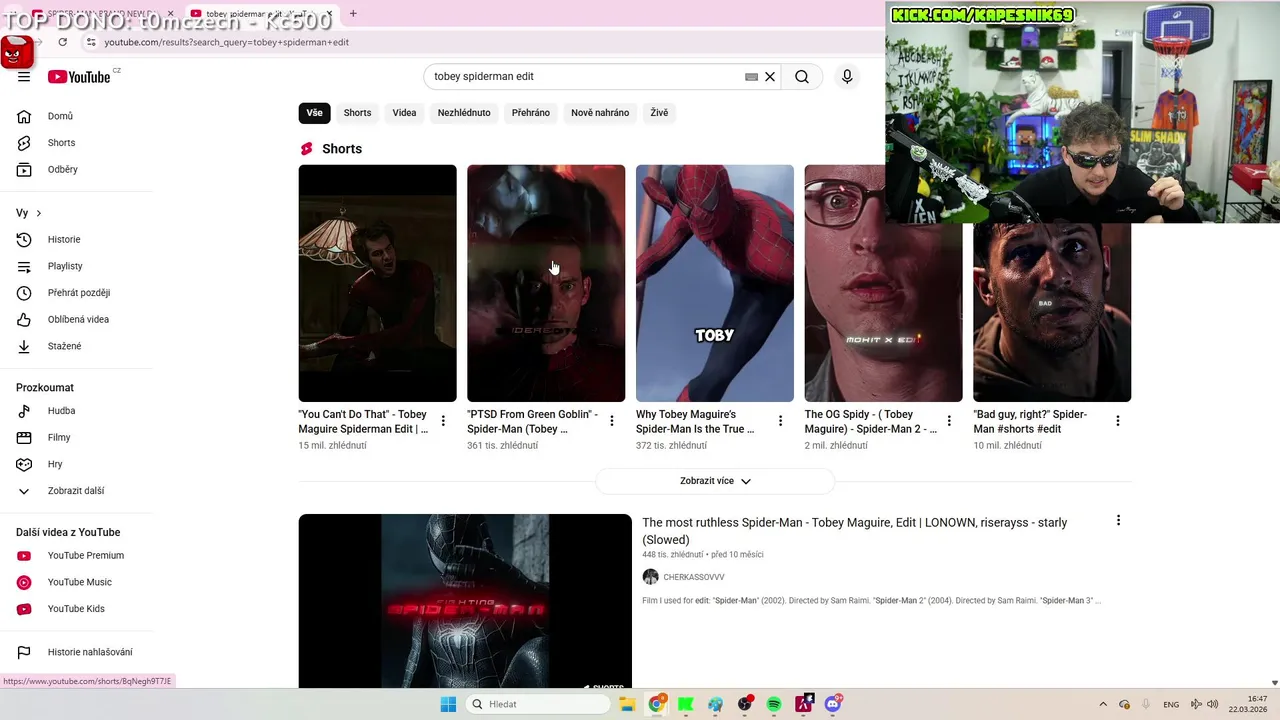Show hidden system tray icons
The image size is (1280, 720).
pyautogui.click(x=1103, y=704)
